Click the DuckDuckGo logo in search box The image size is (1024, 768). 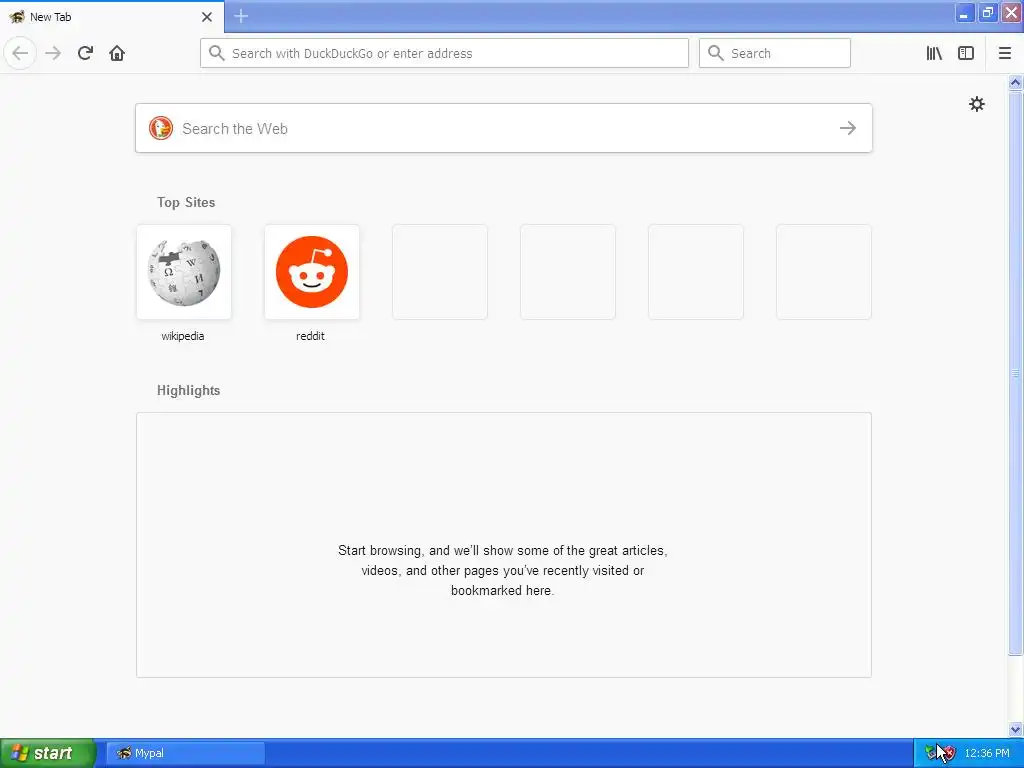(x=161, y=128)
